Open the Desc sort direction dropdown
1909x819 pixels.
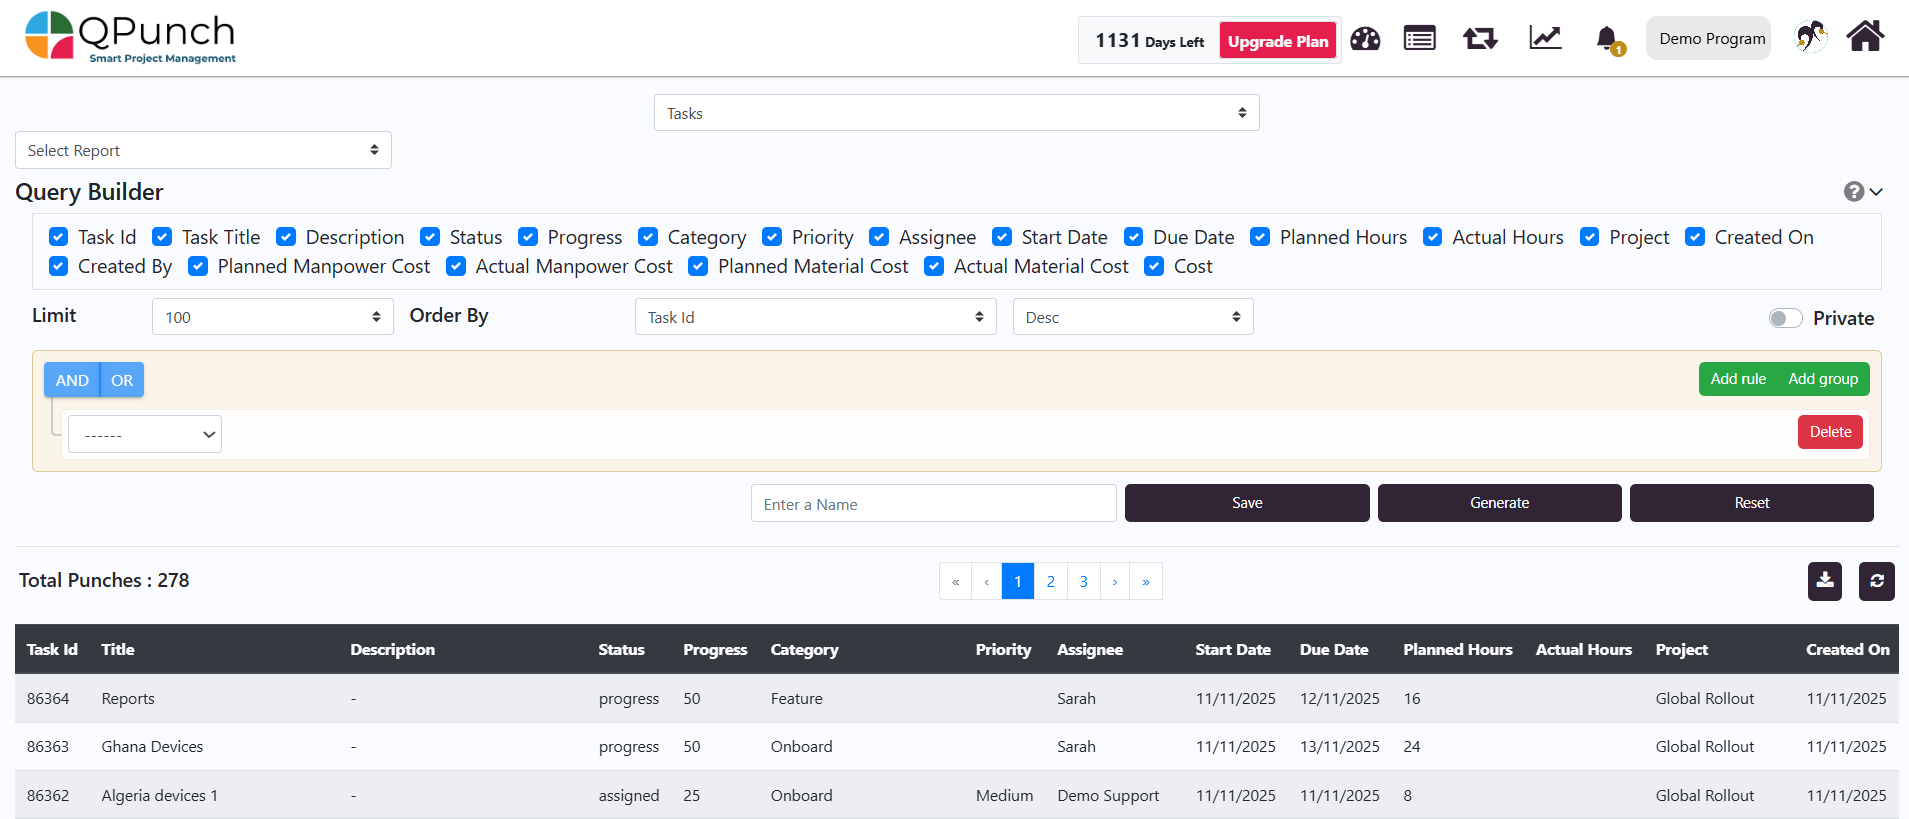[1132, 317]
